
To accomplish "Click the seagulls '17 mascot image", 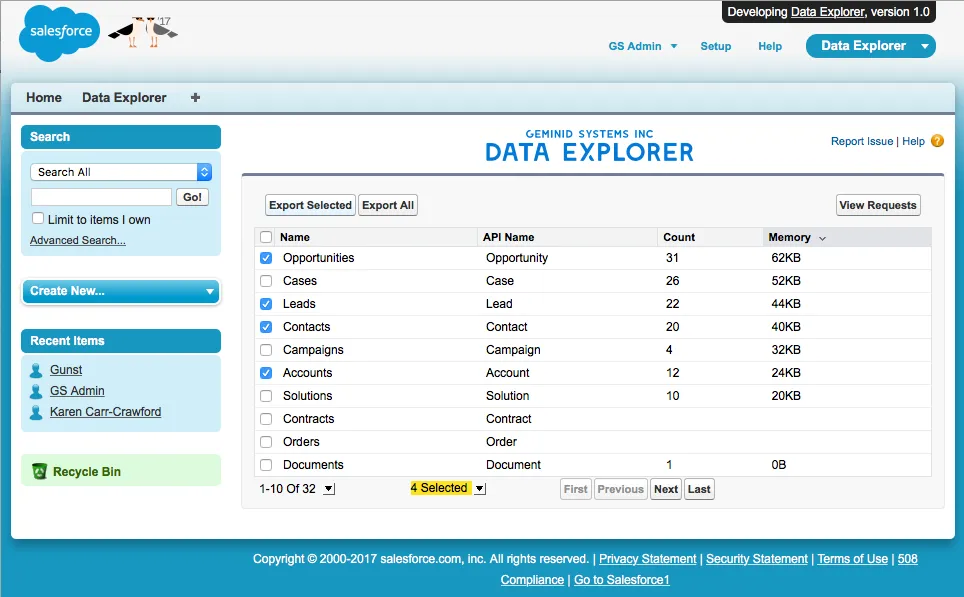I will point(143,32).
